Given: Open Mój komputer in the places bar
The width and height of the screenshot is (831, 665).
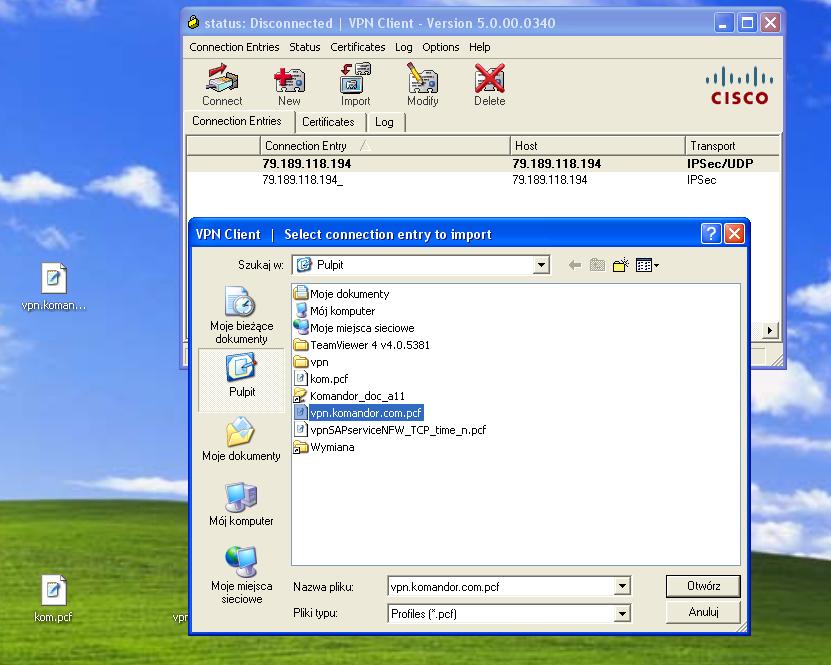Looking at the screenshot, I should click(241, 504).
